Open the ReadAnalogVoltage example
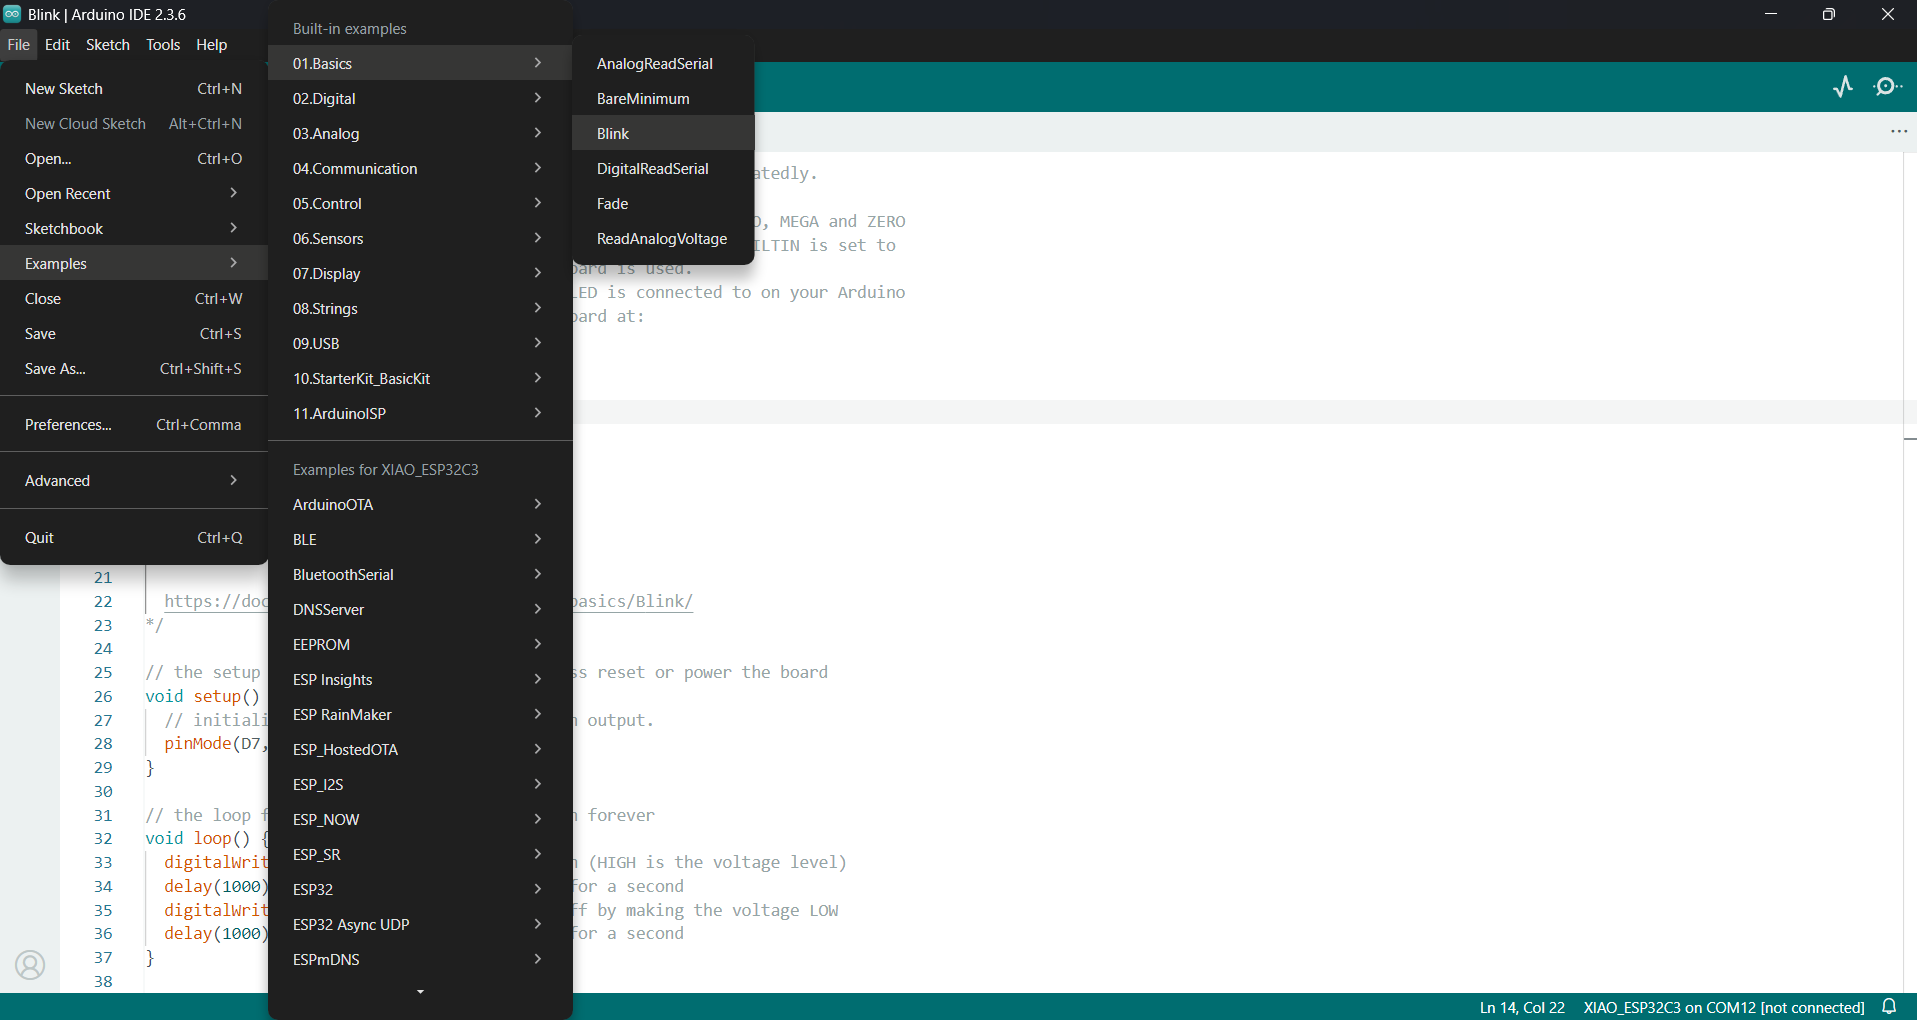The height and width of the screenshot is (1020, 1917). point(663,239)
